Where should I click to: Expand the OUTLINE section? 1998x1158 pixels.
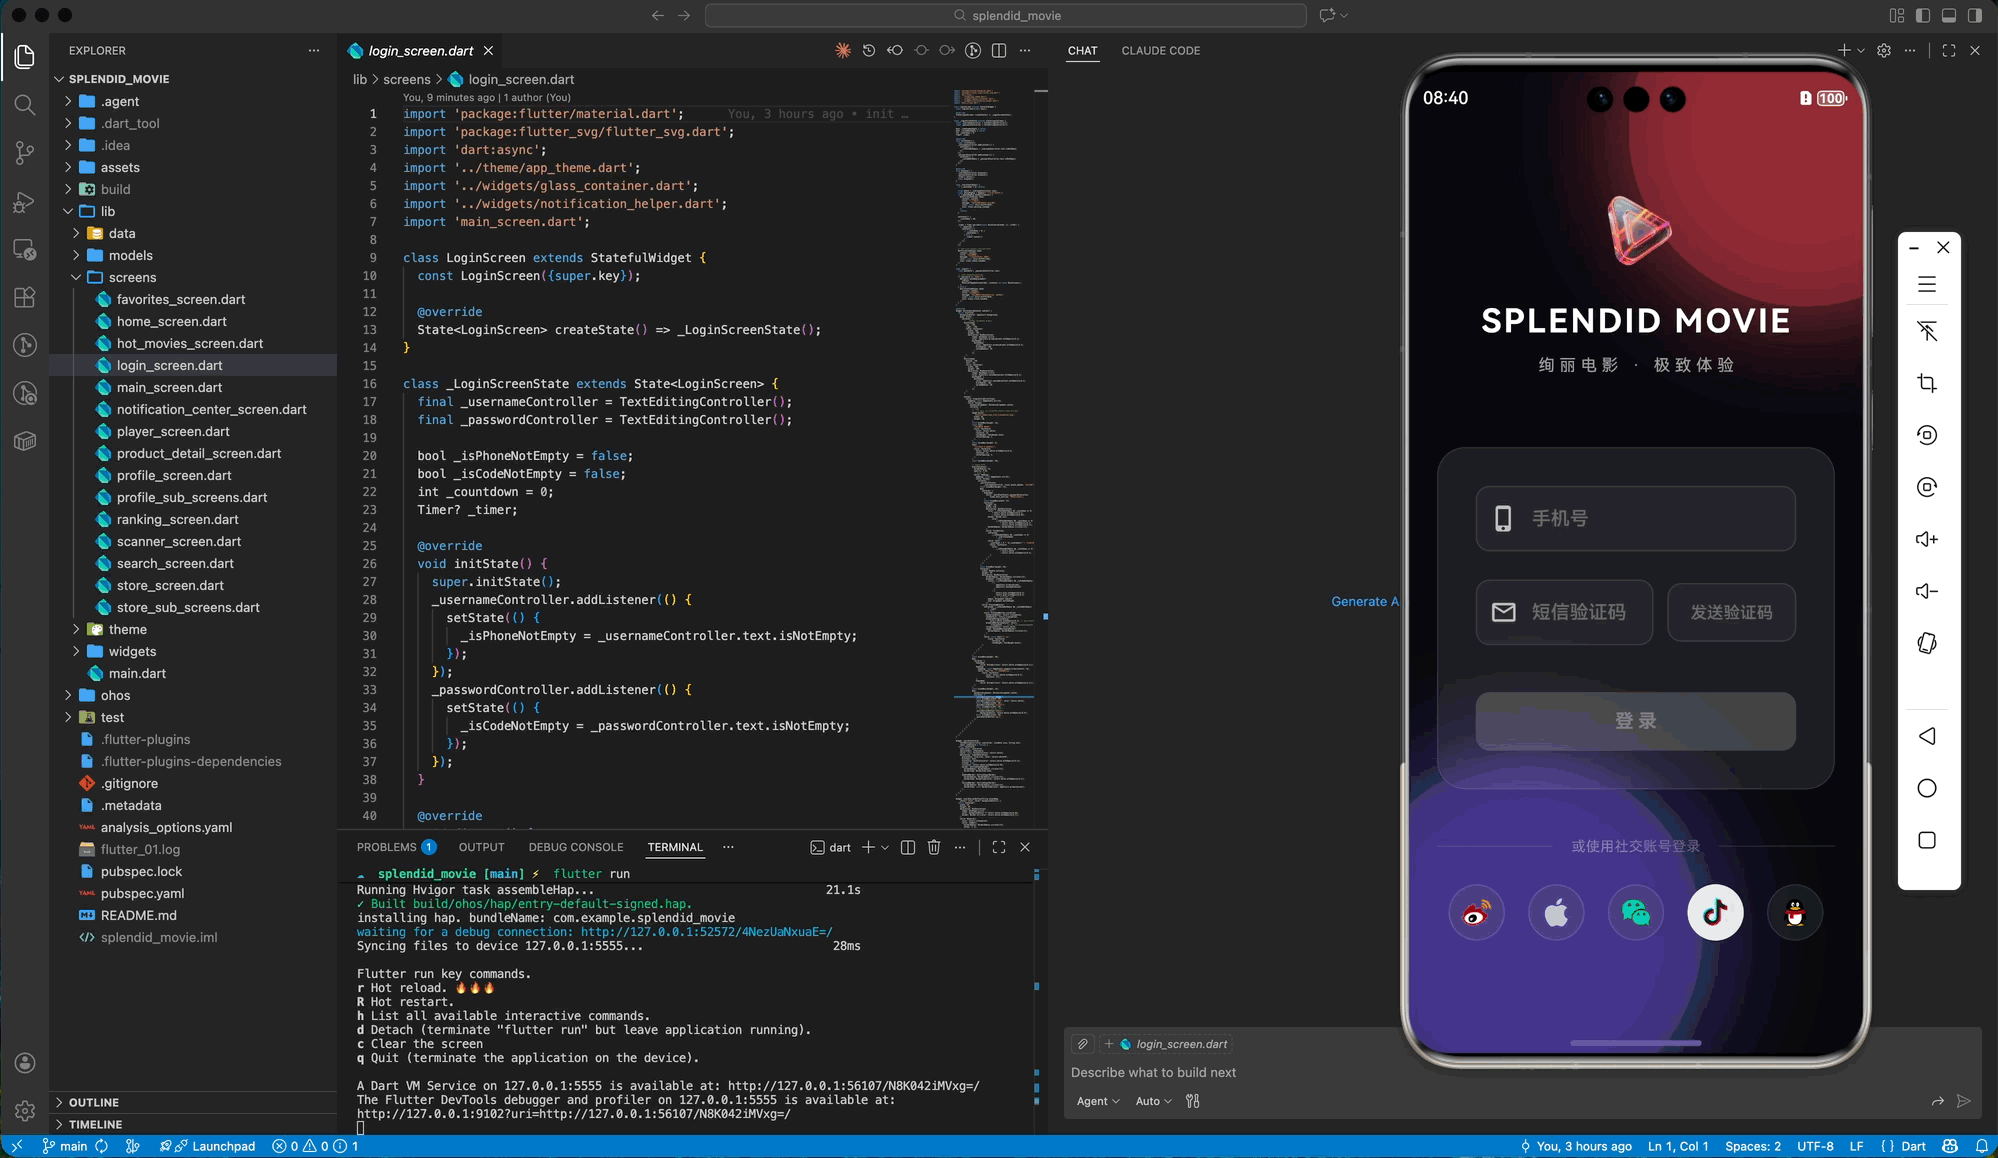click(x=94, y=1102)
